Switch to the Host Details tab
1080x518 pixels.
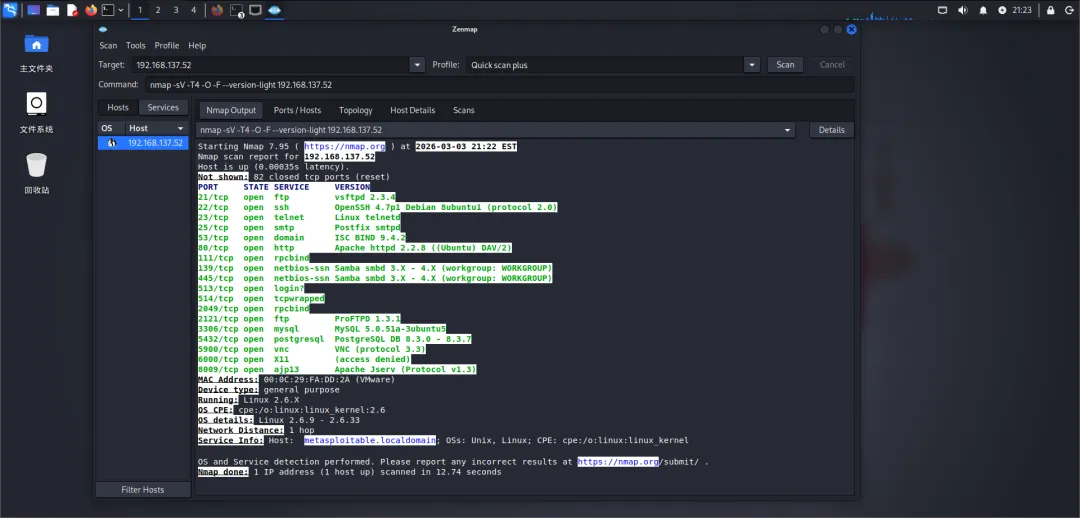(413, 110)
